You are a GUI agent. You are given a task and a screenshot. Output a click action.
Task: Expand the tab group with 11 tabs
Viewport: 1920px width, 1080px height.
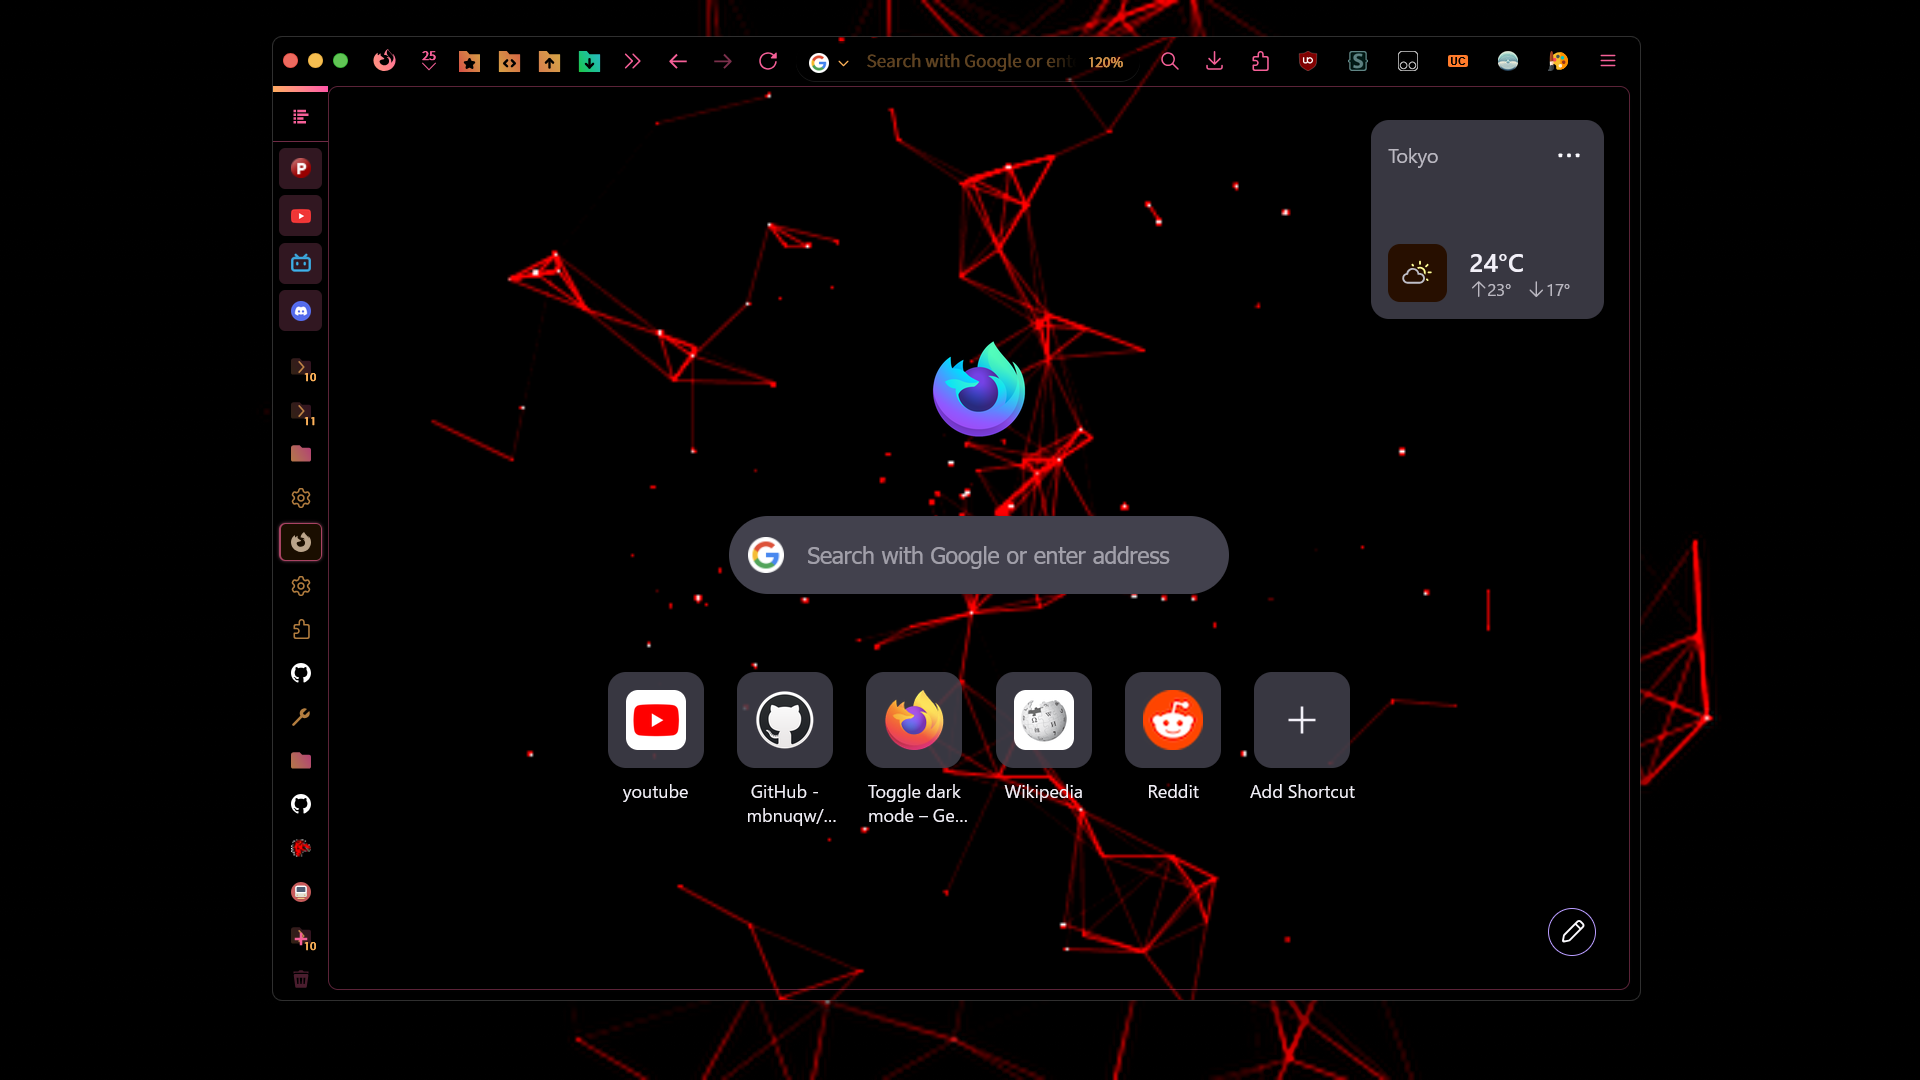301,412
